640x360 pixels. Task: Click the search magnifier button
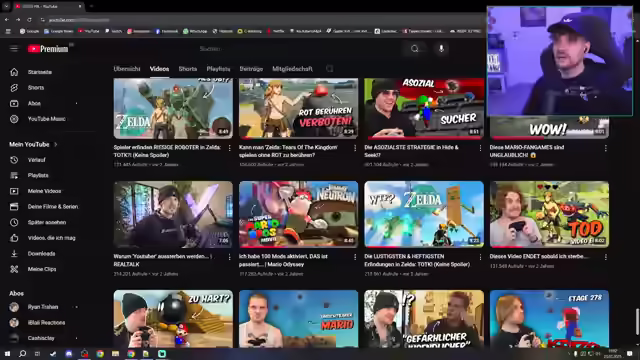coord(415,49)
